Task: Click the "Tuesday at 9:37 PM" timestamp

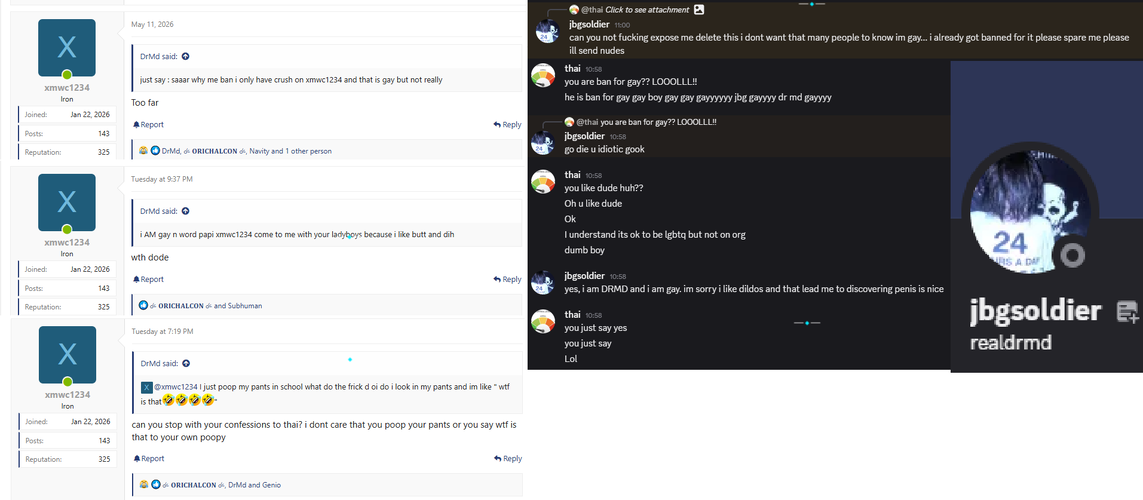Action: pyautogui.click(x=162, y=179)
